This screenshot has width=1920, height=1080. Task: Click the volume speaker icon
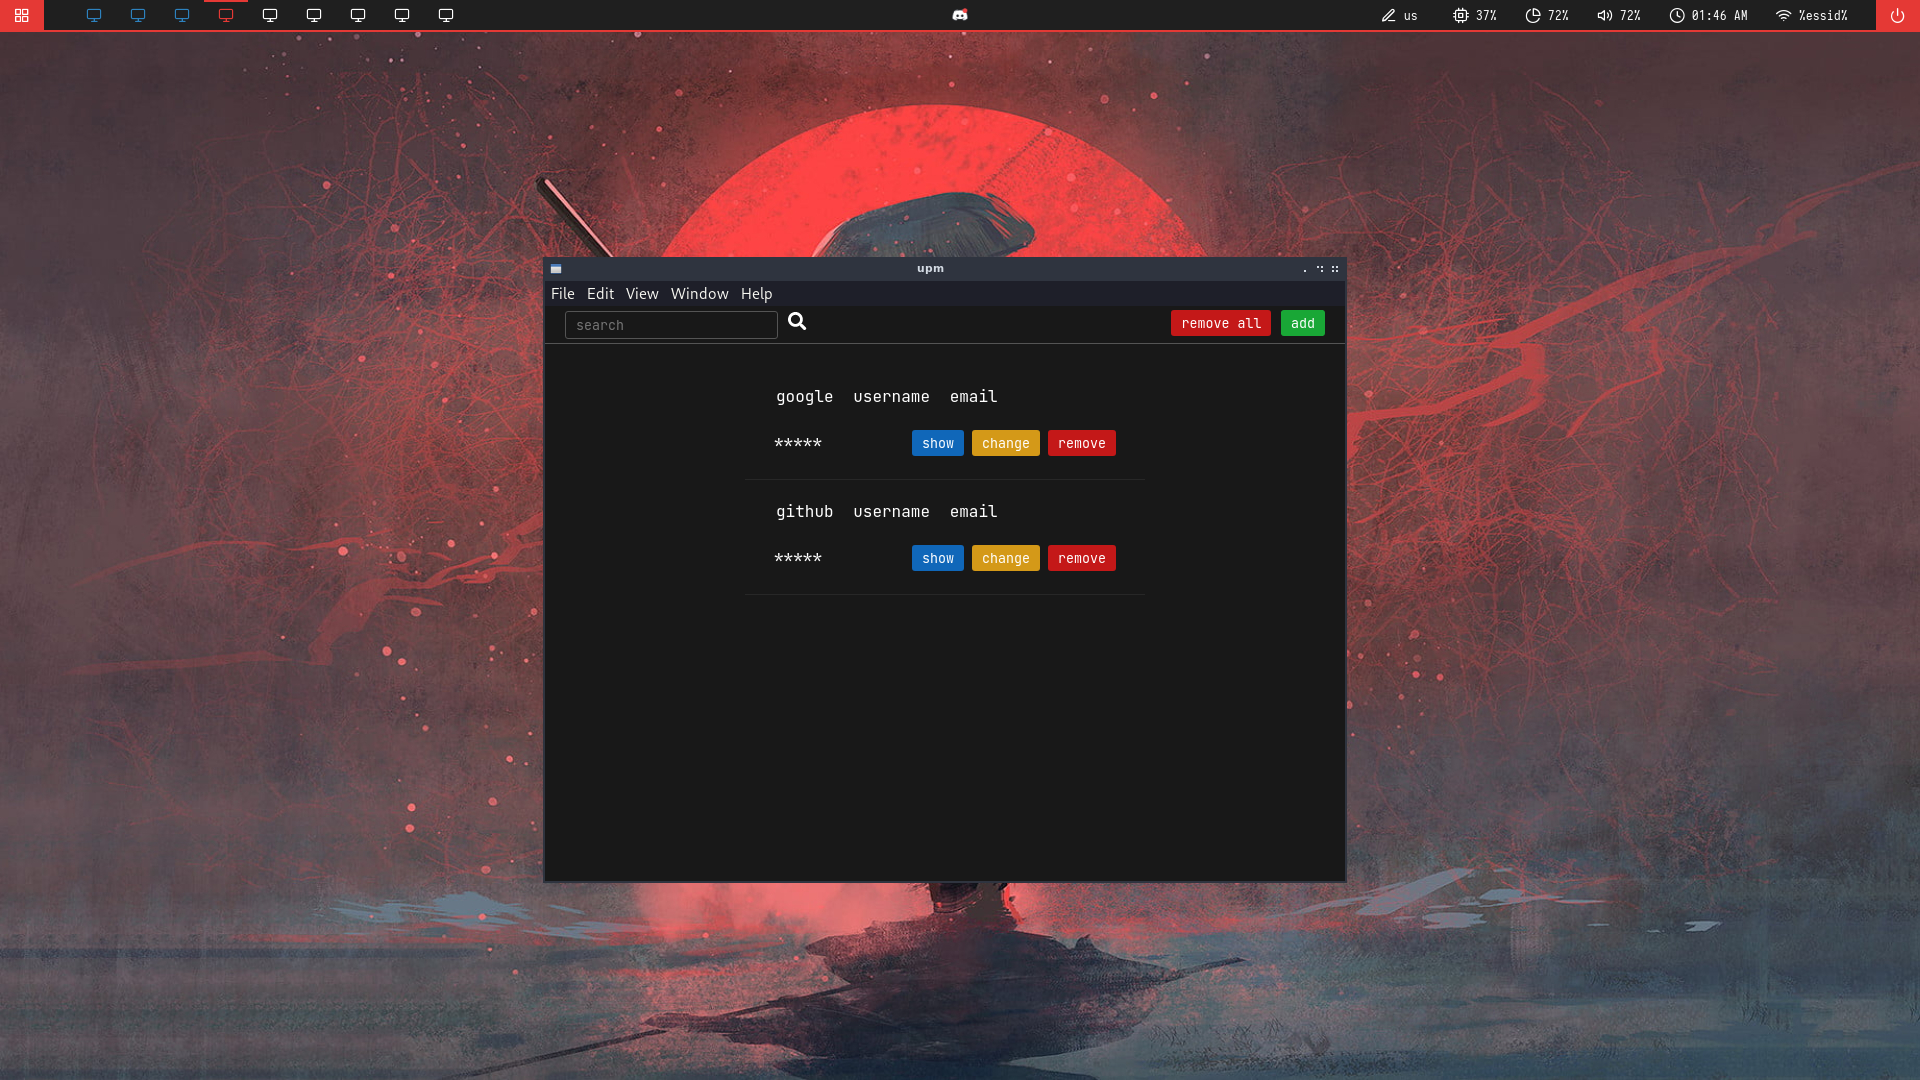[1604, 15]
